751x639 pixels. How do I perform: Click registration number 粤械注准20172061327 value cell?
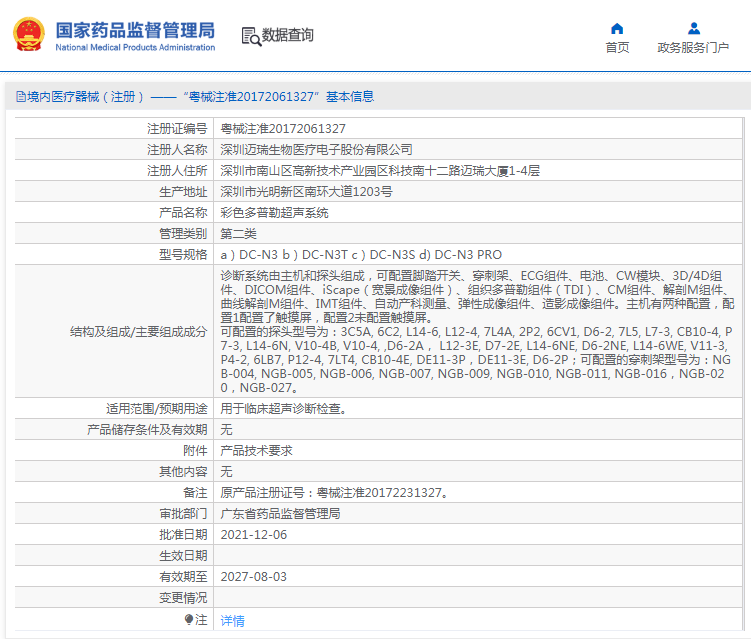point(283,129)
